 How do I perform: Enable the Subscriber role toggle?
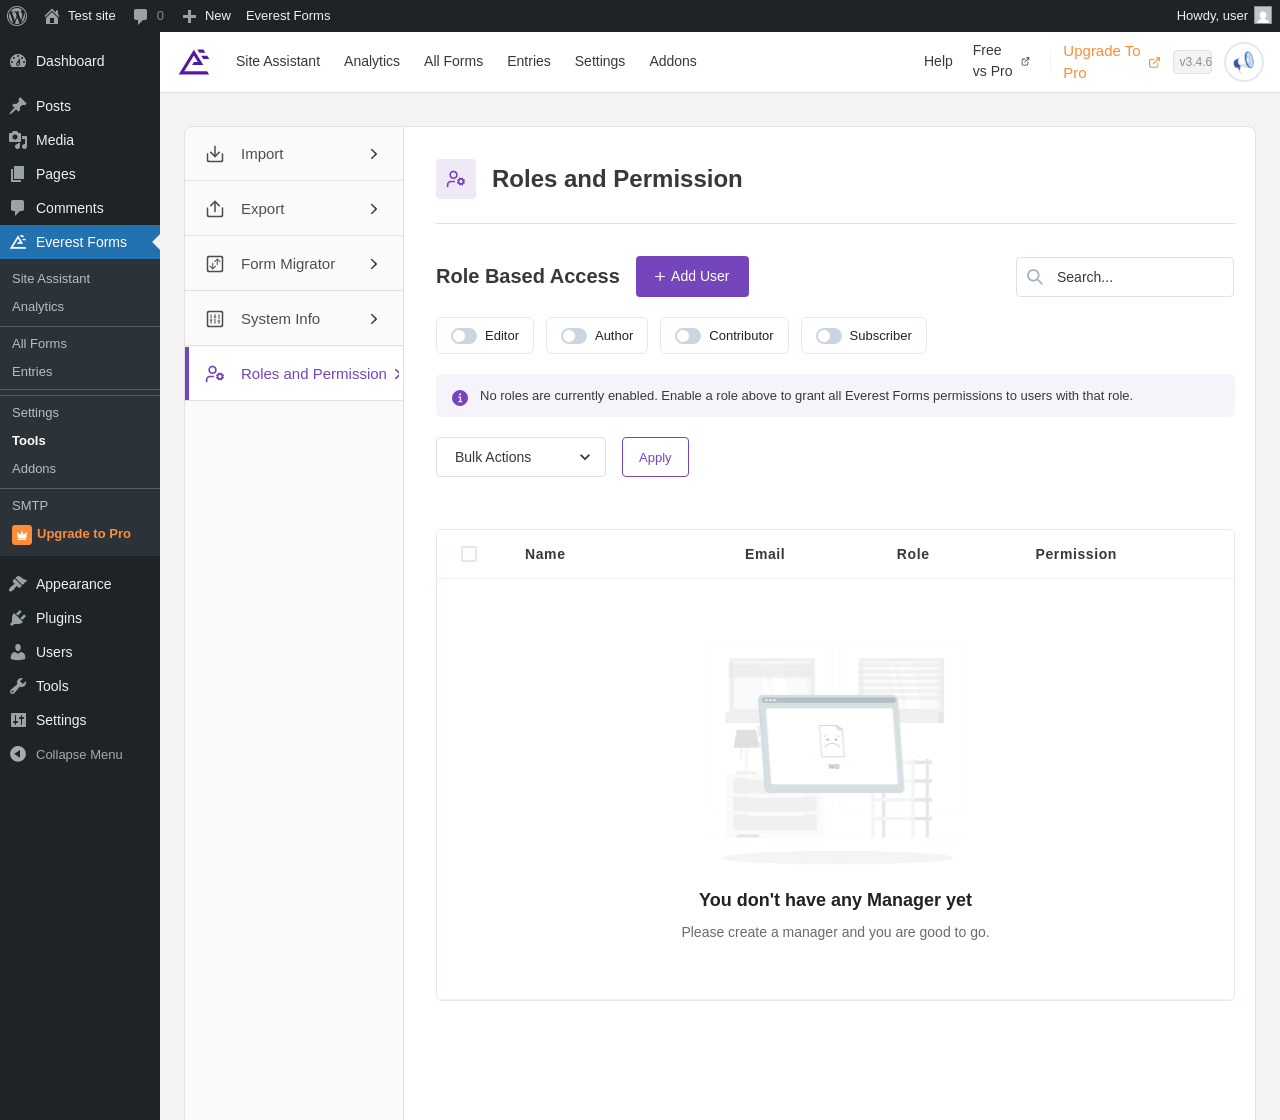(829, 336)
